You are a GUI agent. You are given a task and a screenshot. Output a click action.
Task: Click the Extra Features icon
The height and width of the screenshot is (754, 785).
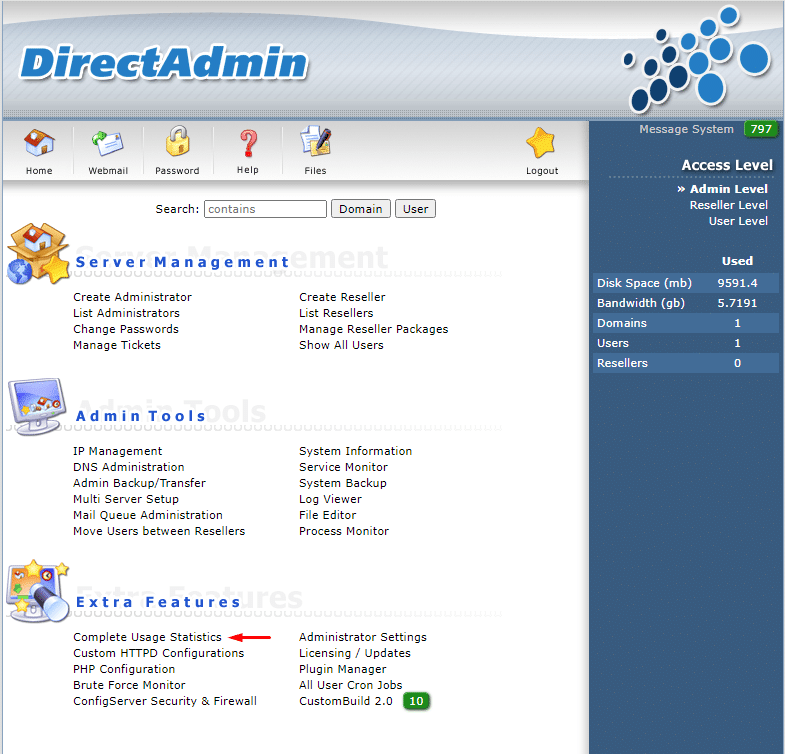38,591
